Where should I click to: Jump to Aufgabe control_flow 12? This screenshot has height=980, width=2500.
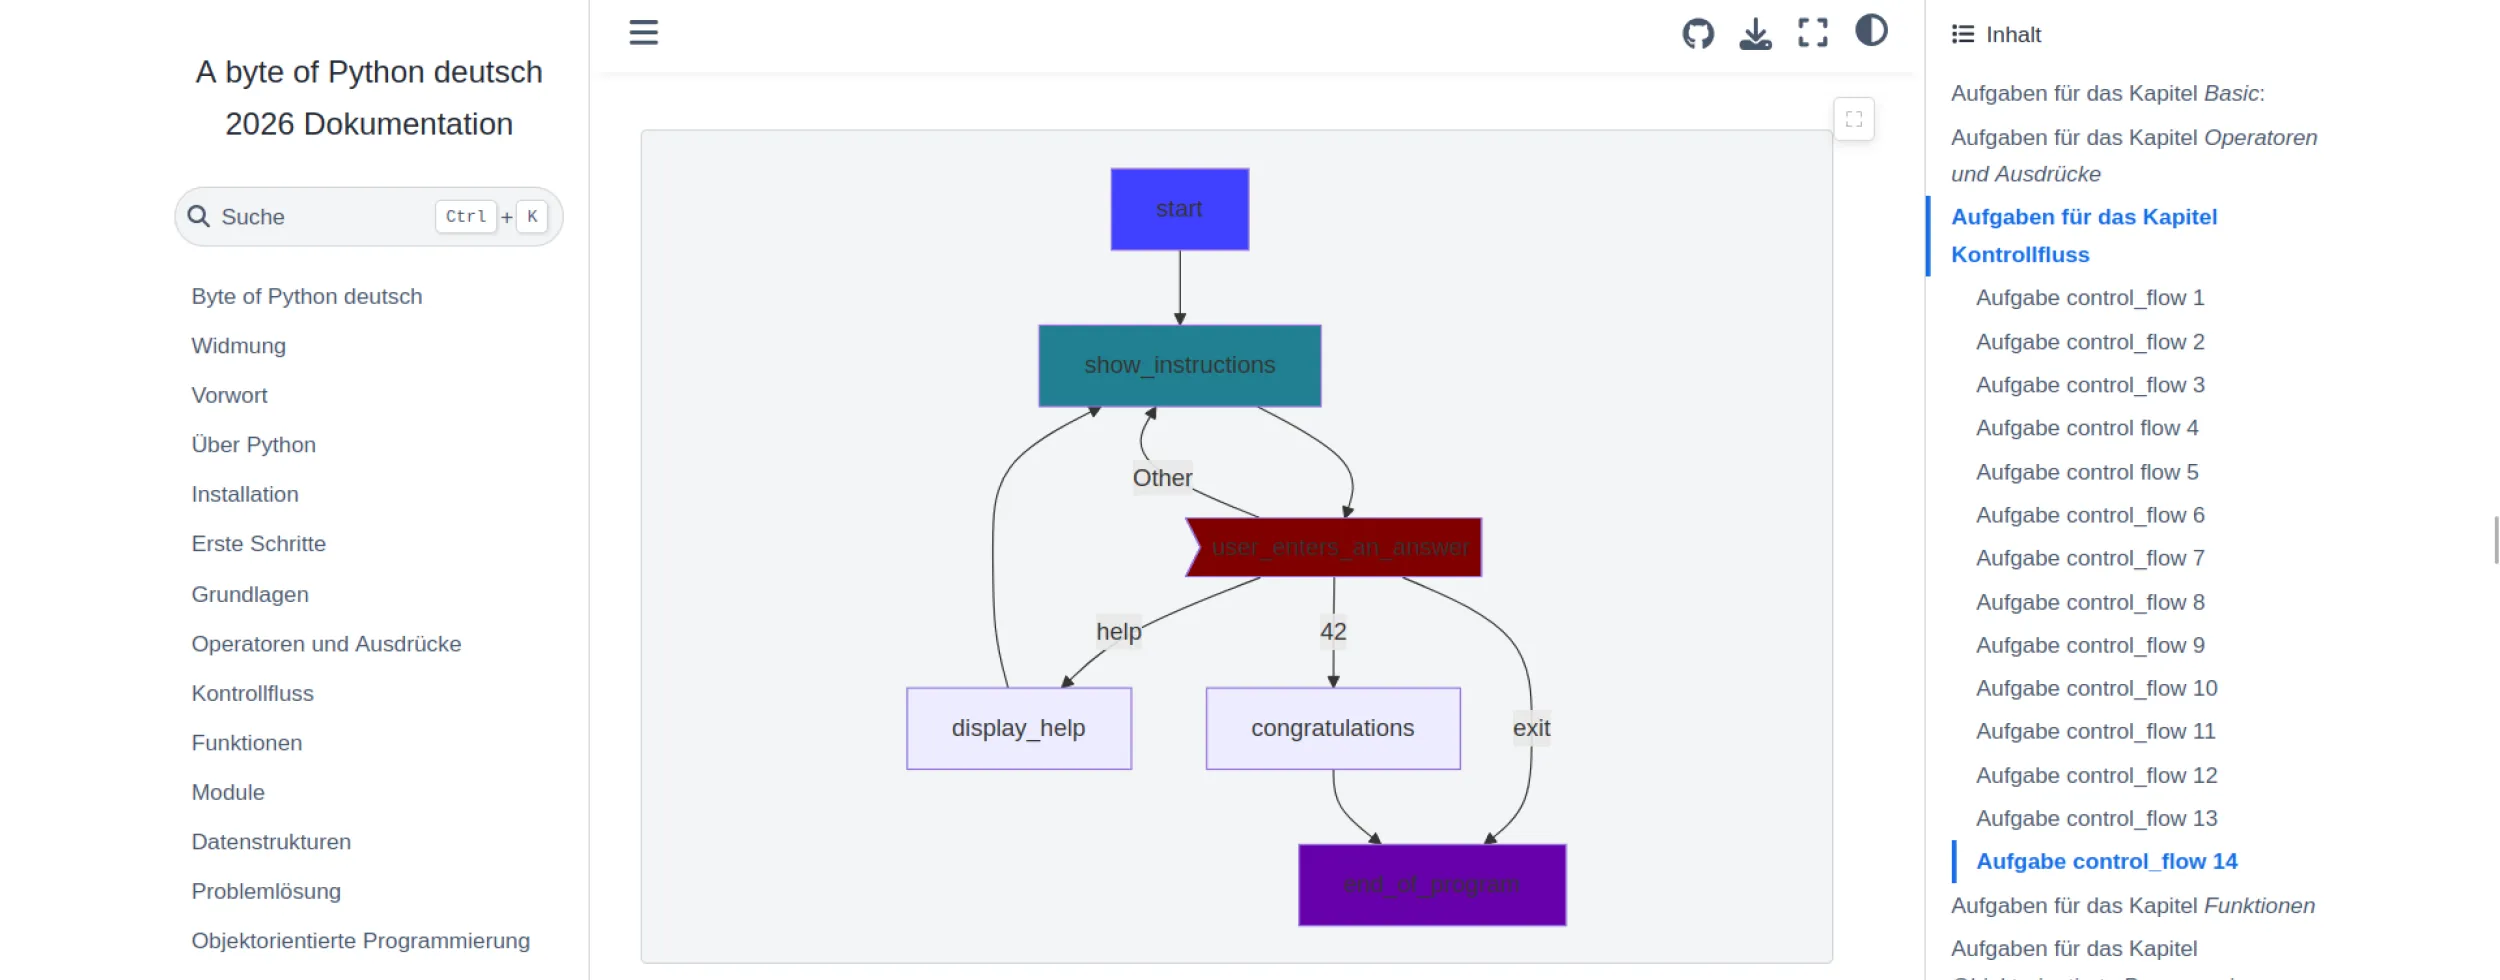click(2097, 774)
